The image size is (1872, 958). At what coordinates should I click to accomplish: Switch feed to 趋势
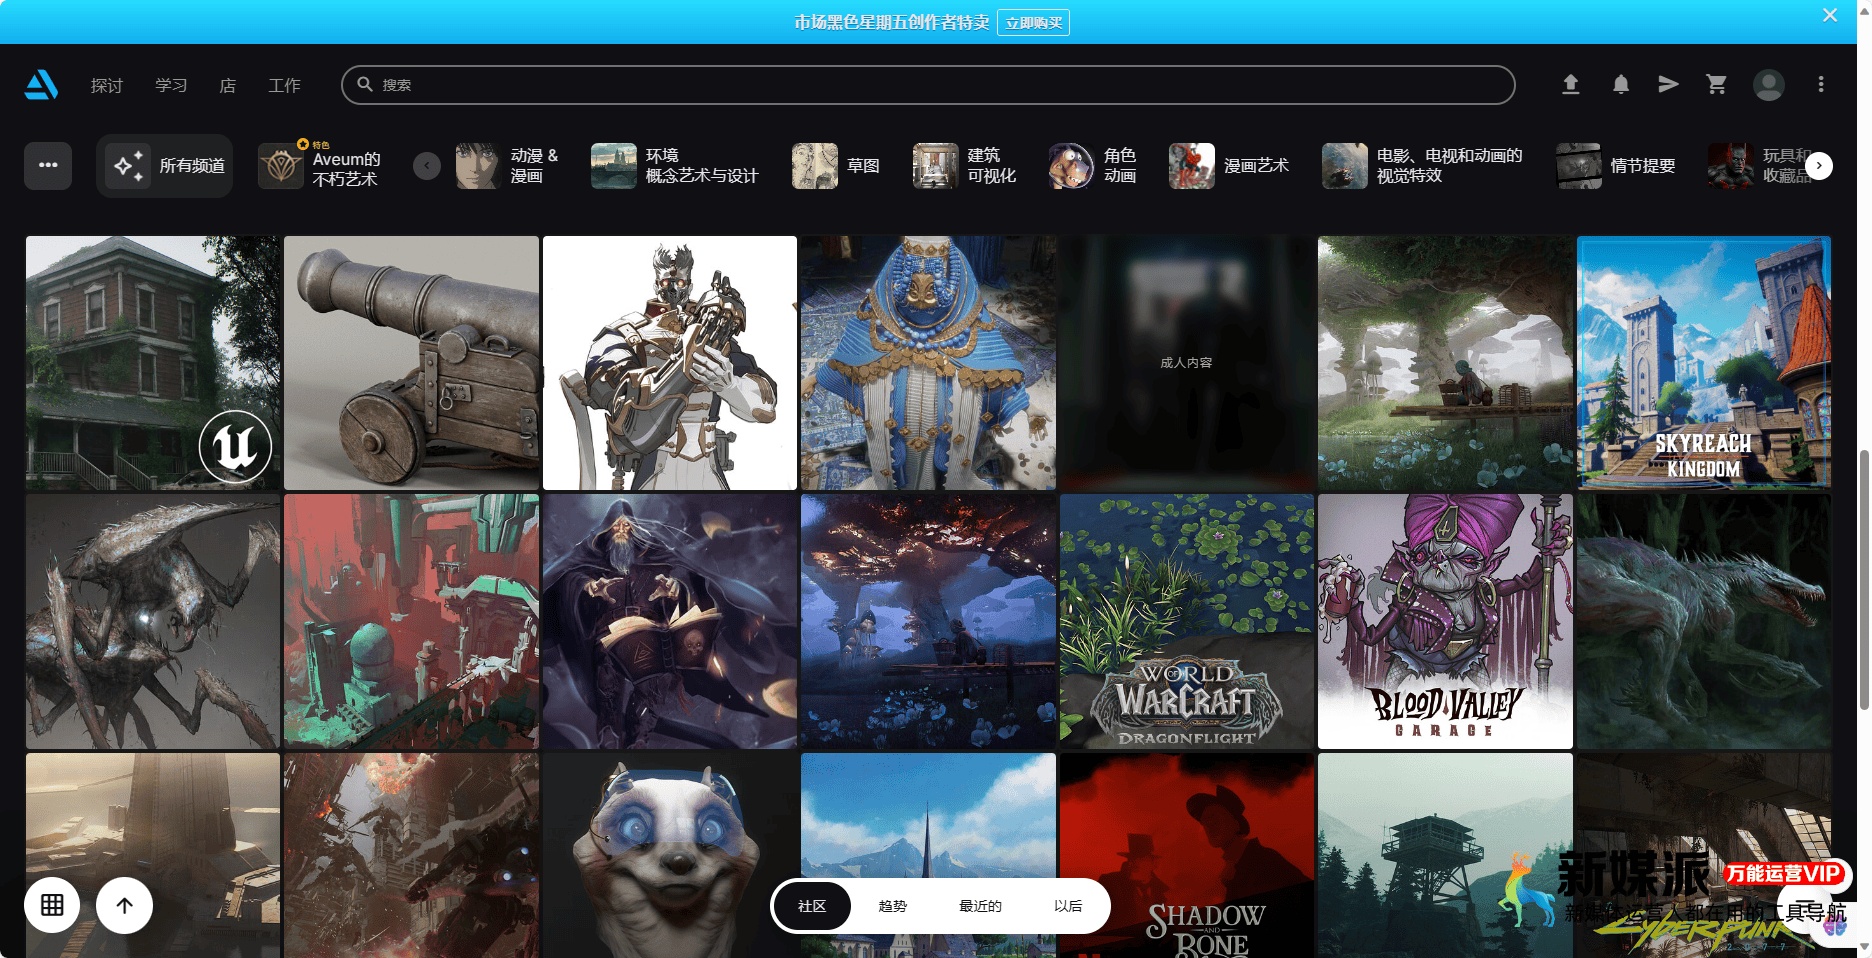coord(892,906)
